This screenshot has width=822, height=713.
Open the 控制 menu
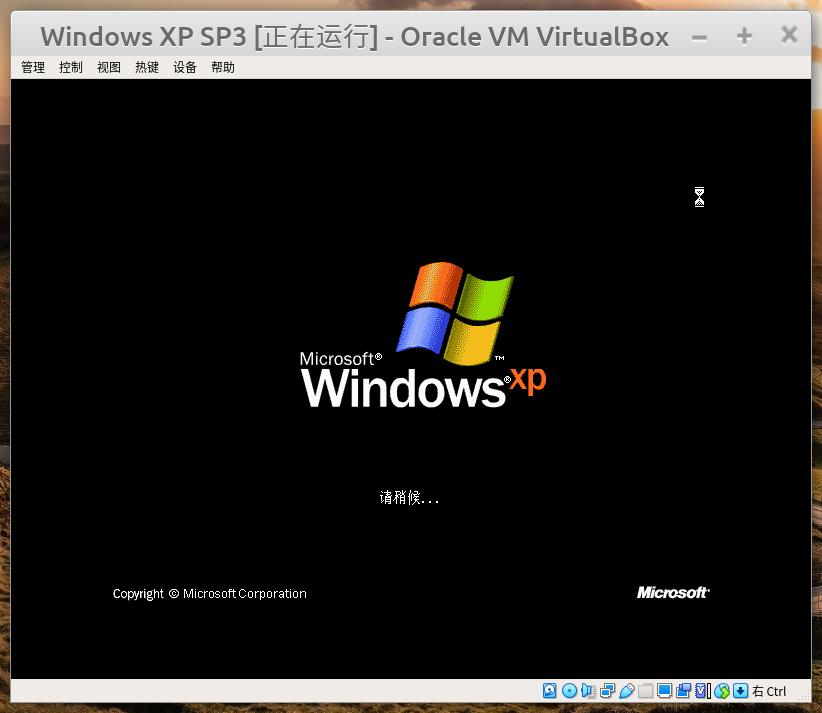click(70, 67)
